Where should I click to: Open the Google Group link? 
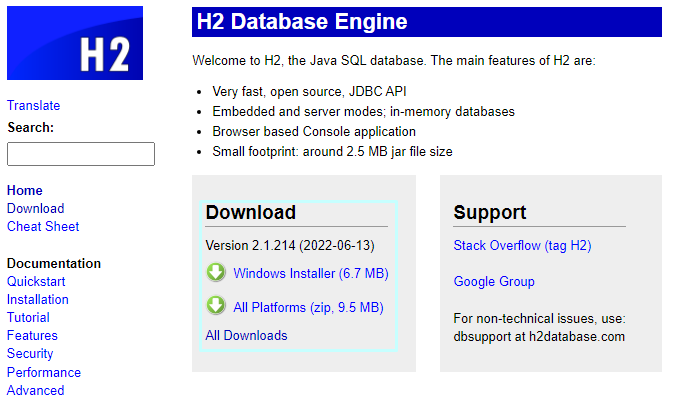[494, 281]
